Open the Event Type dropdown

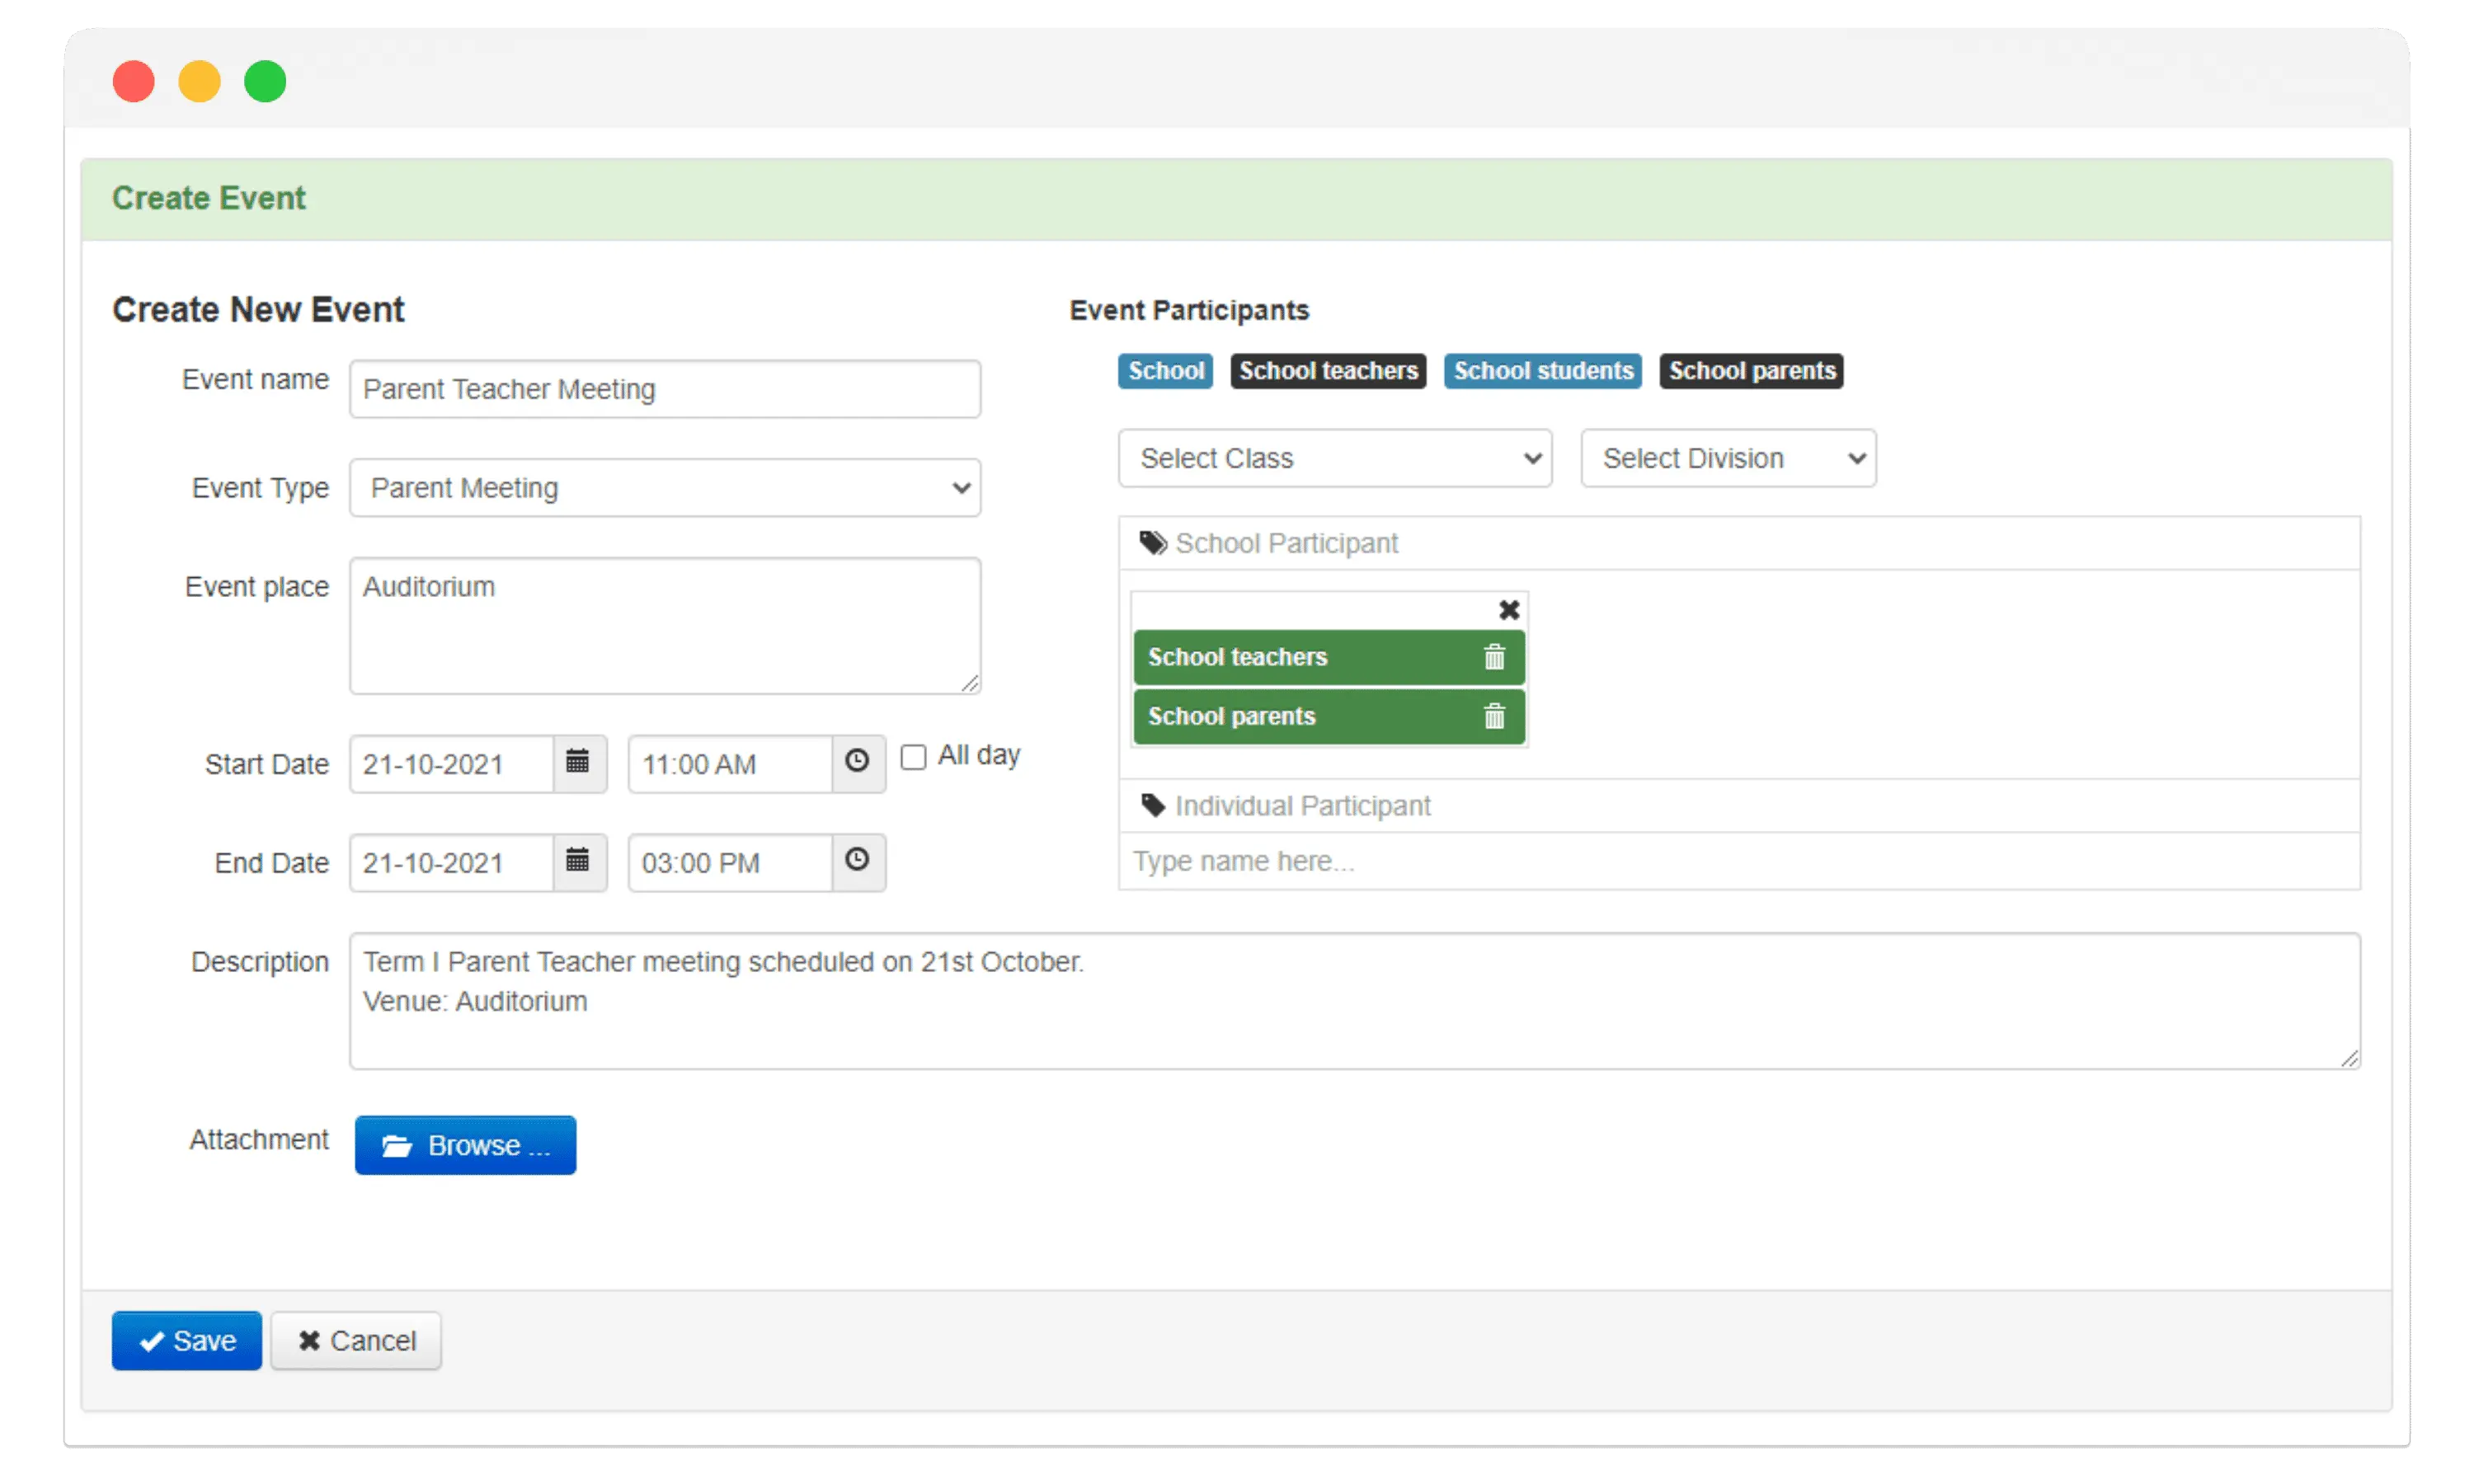[x=665, y=488]
